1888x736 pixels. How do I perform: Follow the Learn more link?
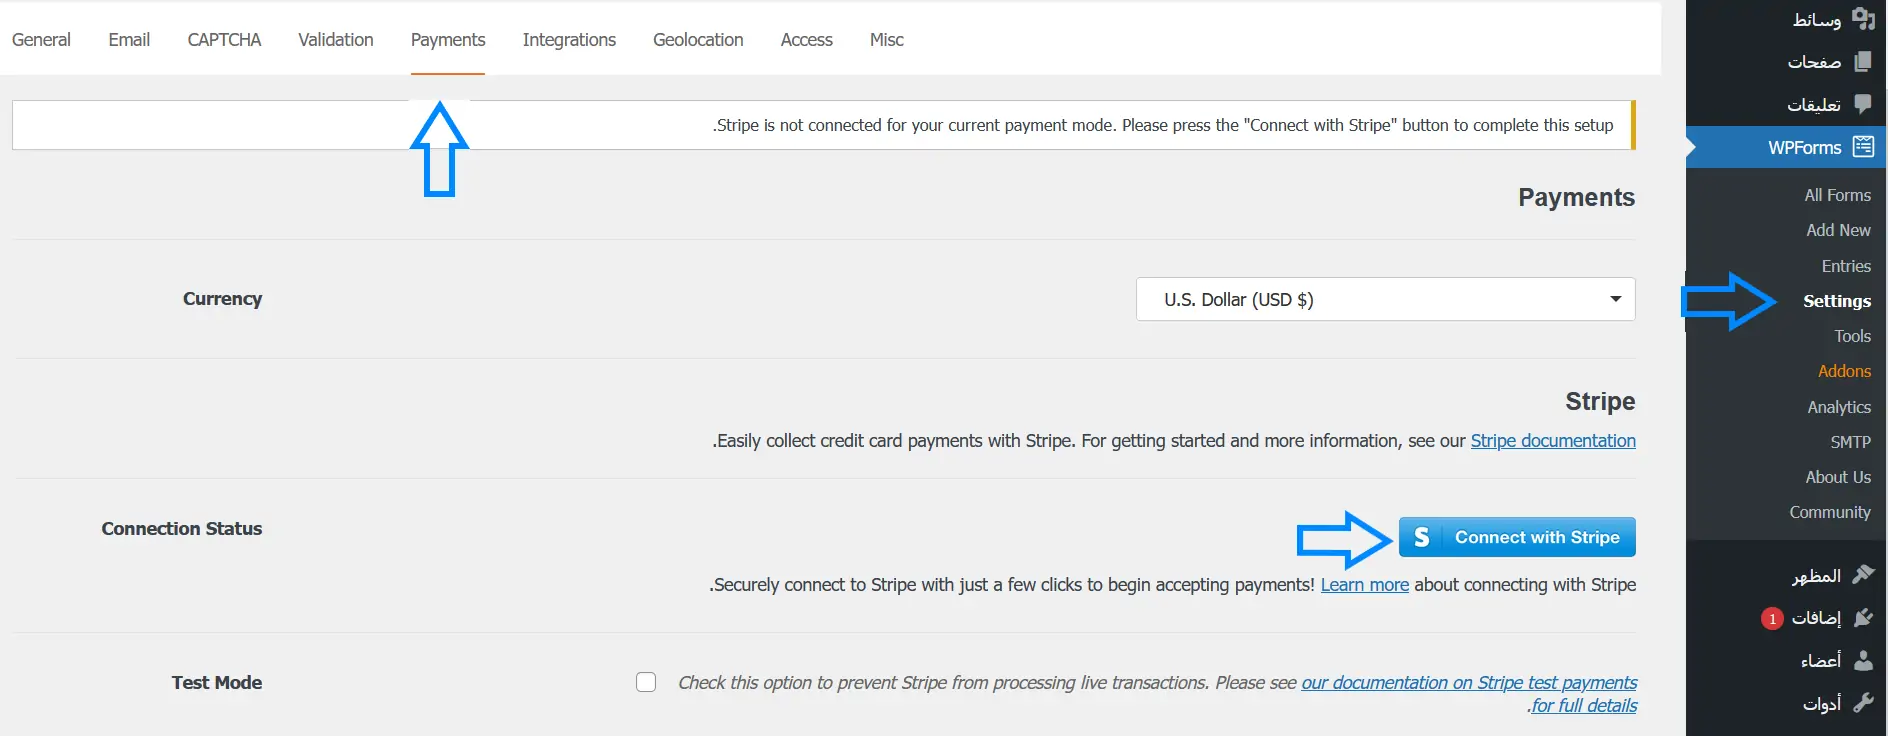coord(1364,585)
